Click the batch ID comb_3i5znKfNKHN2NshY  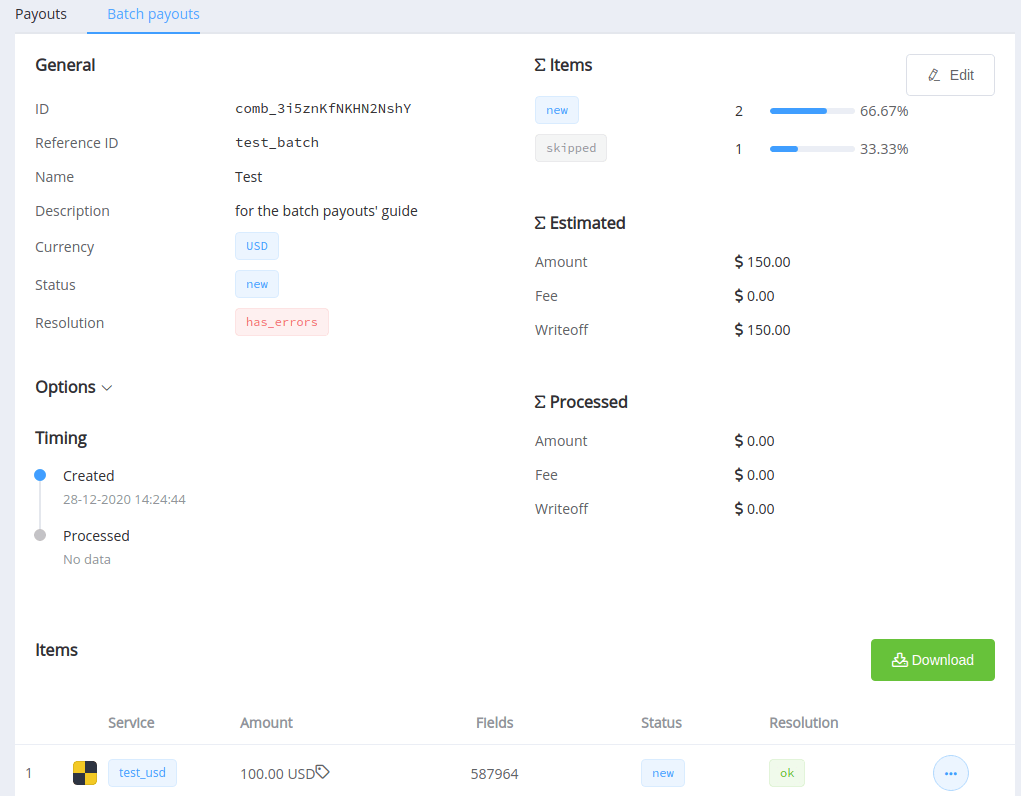tap(323, 109)
